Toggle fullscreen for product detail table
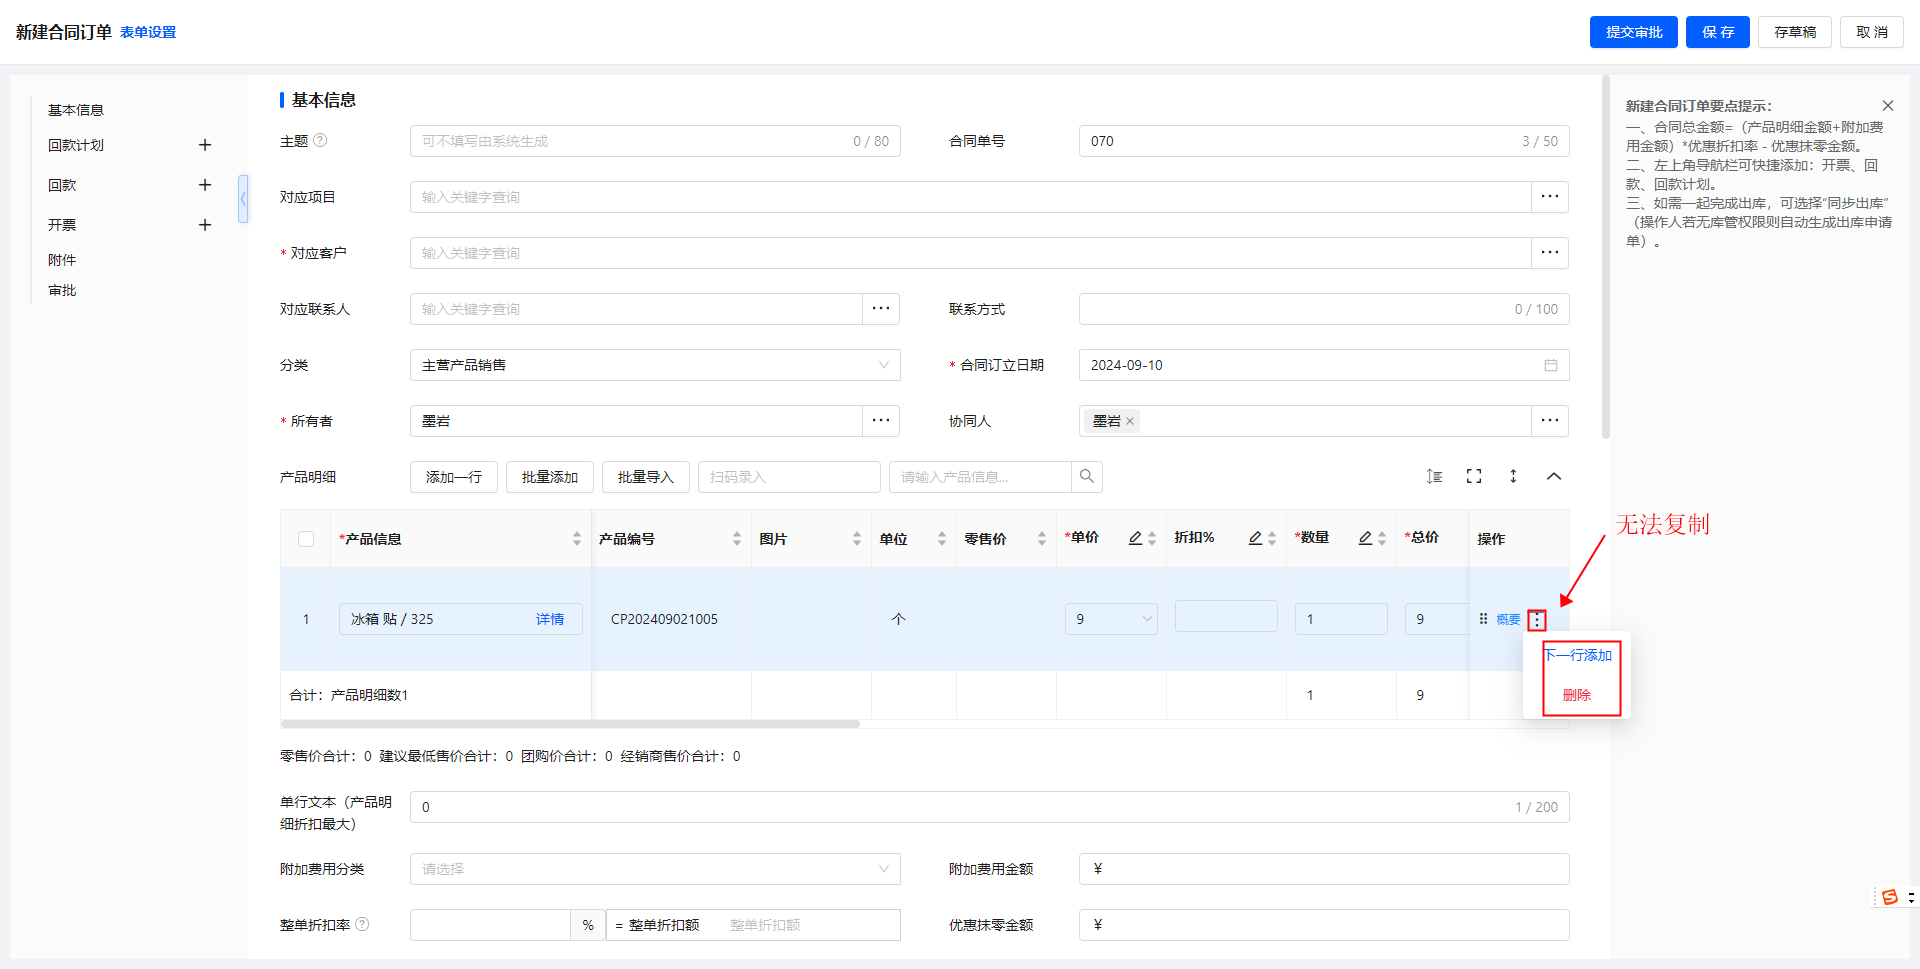This screenshot has width=1920, height=969. 1473,477
